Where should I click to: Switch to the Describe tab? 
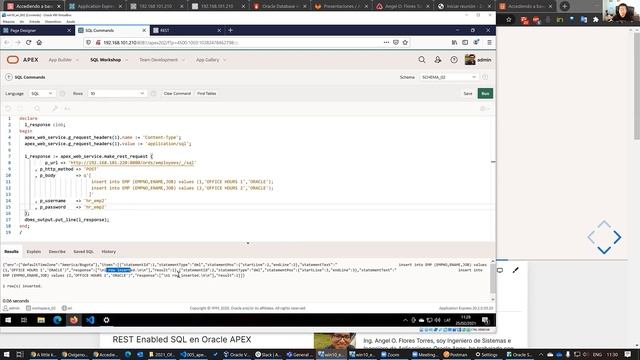click(x=57, y=251)
